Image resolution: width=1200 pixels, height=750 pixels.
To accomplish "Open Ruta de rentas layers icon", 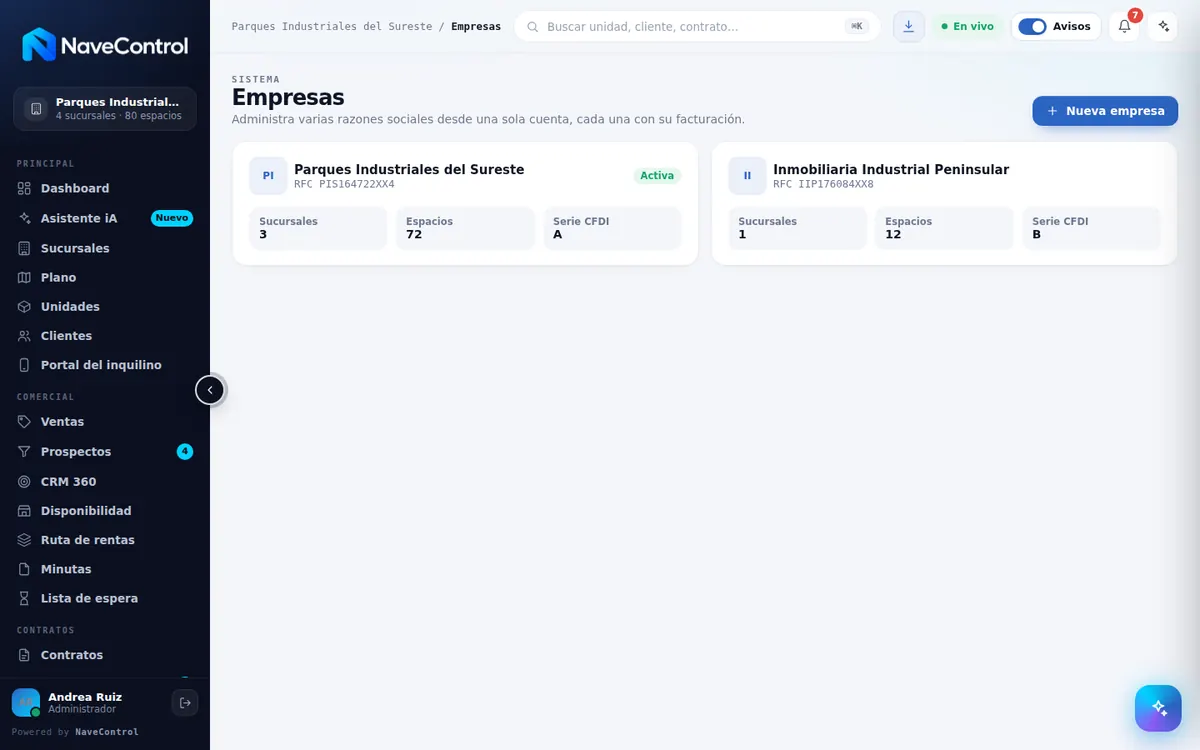I will (x=25, y=540).
